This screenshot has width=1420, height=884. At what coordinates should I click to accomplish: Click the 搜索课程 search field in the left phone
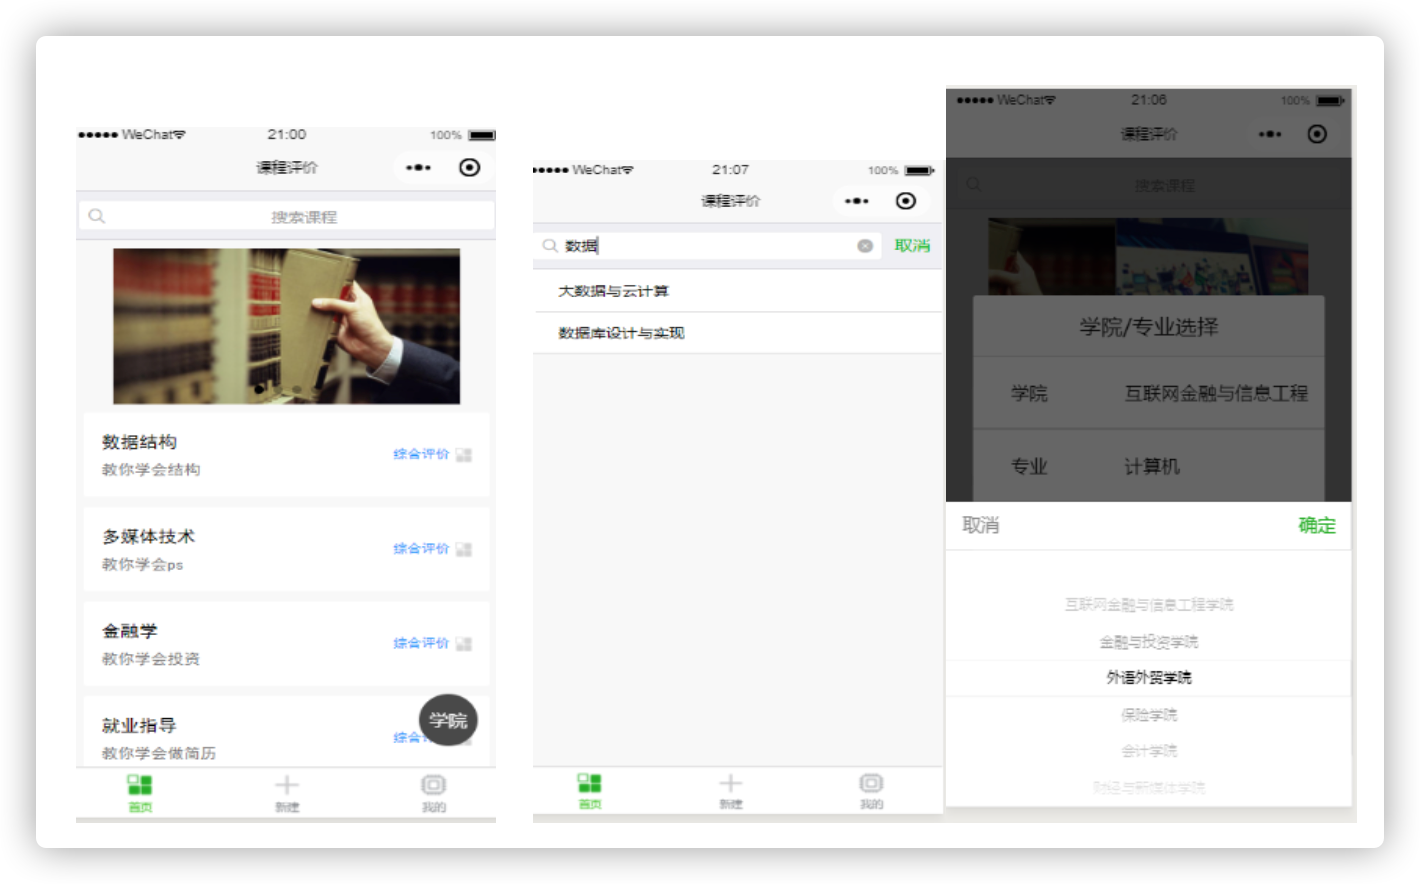point(286,216)
